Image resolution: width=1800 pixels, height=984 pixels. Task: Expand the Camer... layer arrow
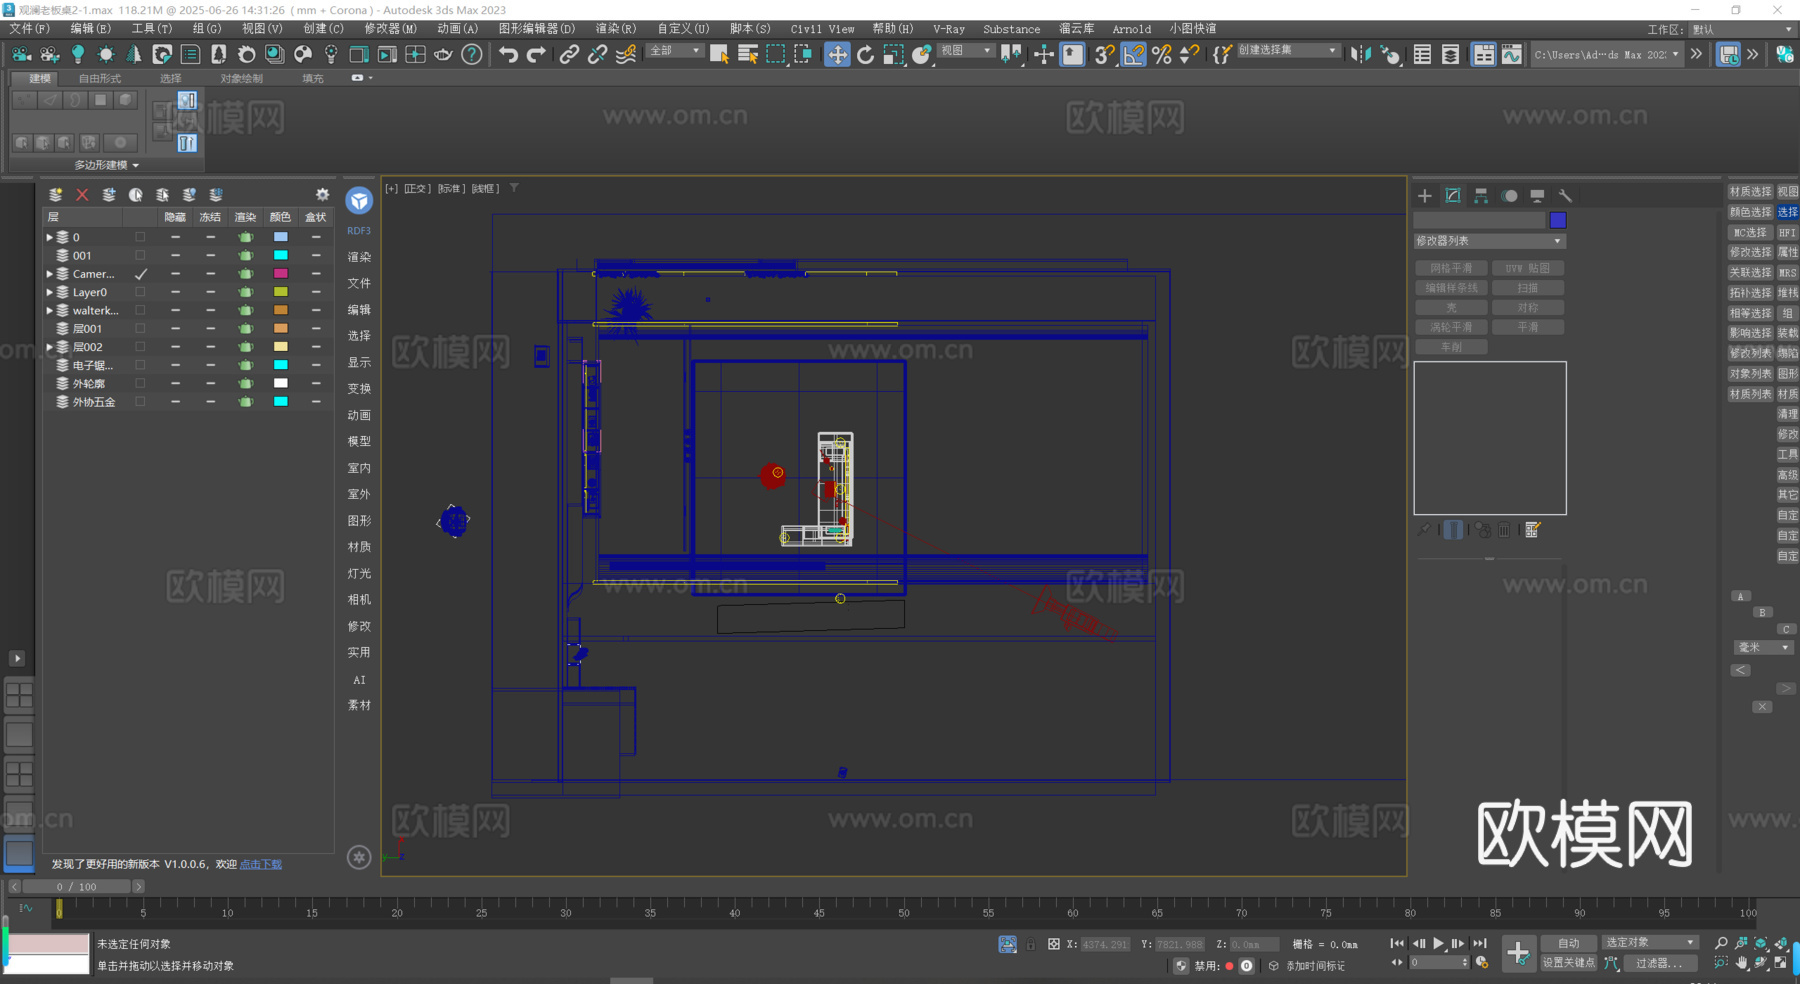(49, 274)
